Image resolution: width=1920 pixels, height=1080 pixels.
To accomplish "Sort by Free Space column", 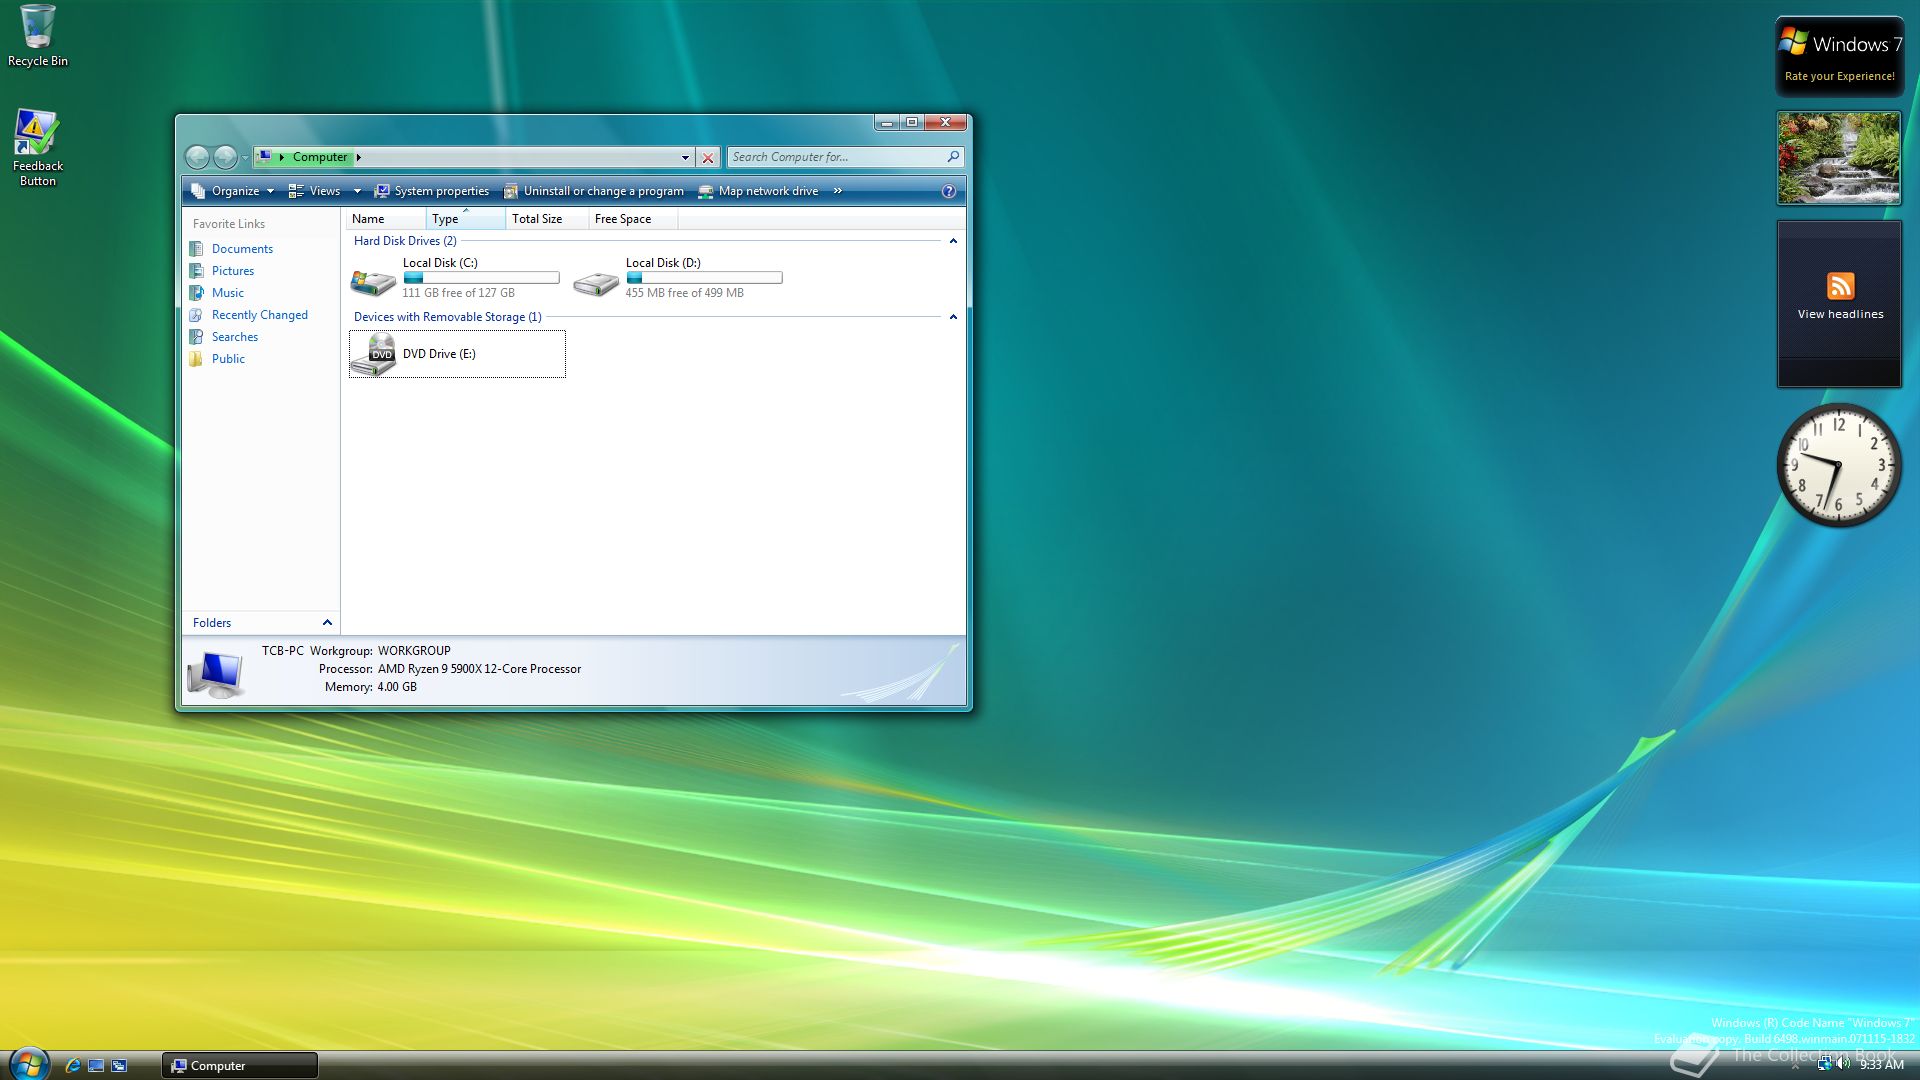I will coord(633,219).
